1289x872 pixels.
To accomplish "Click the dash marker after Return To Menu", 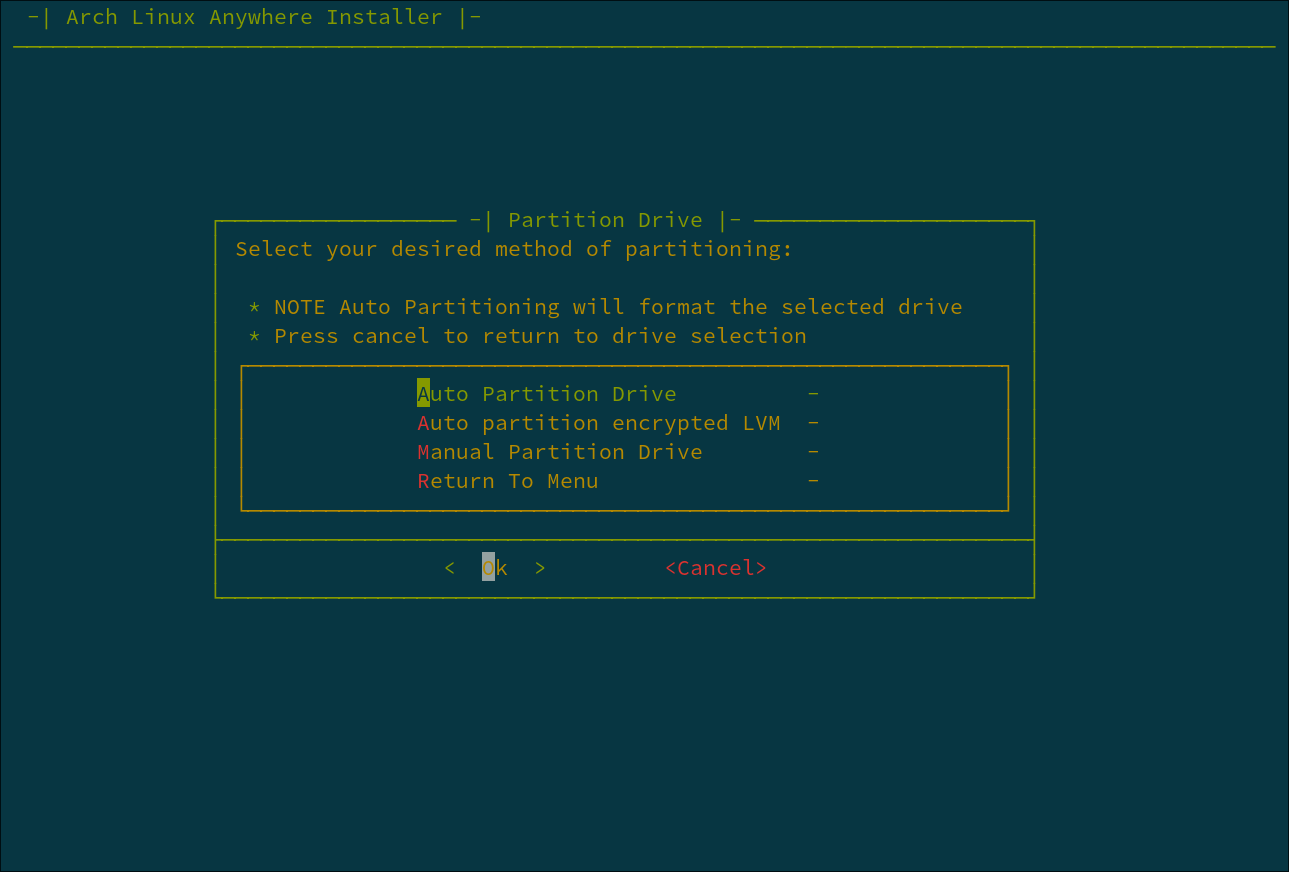I will 812,480.
